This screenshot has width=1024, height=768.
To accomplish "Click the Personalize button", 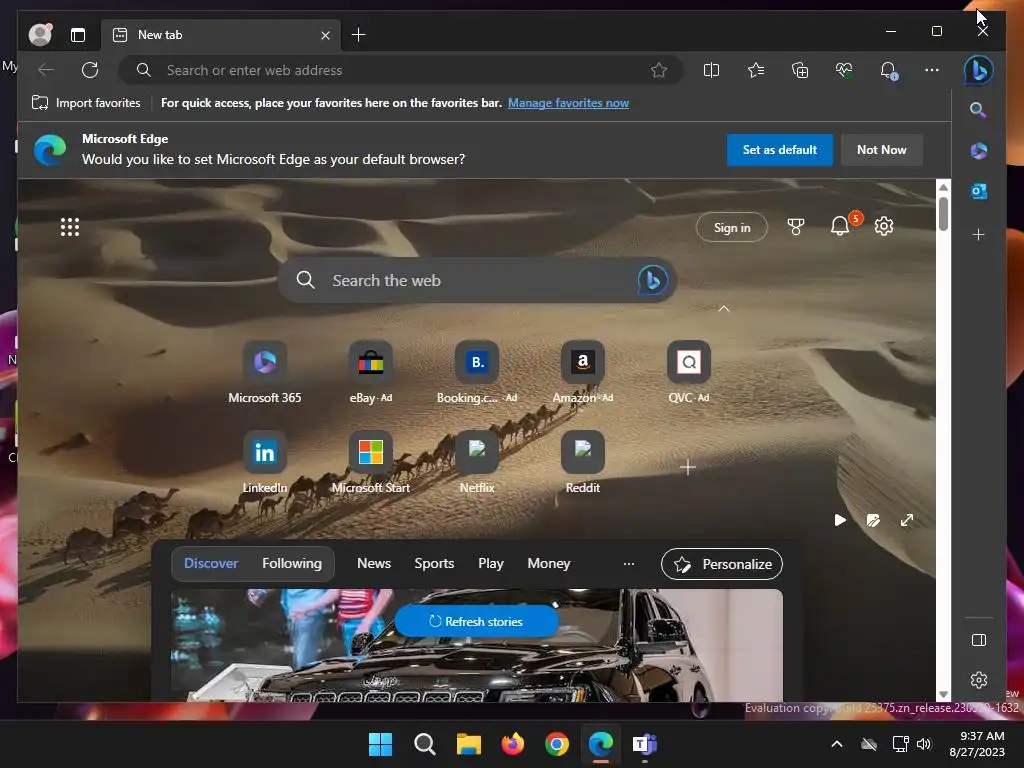I will tap(722, 564).
